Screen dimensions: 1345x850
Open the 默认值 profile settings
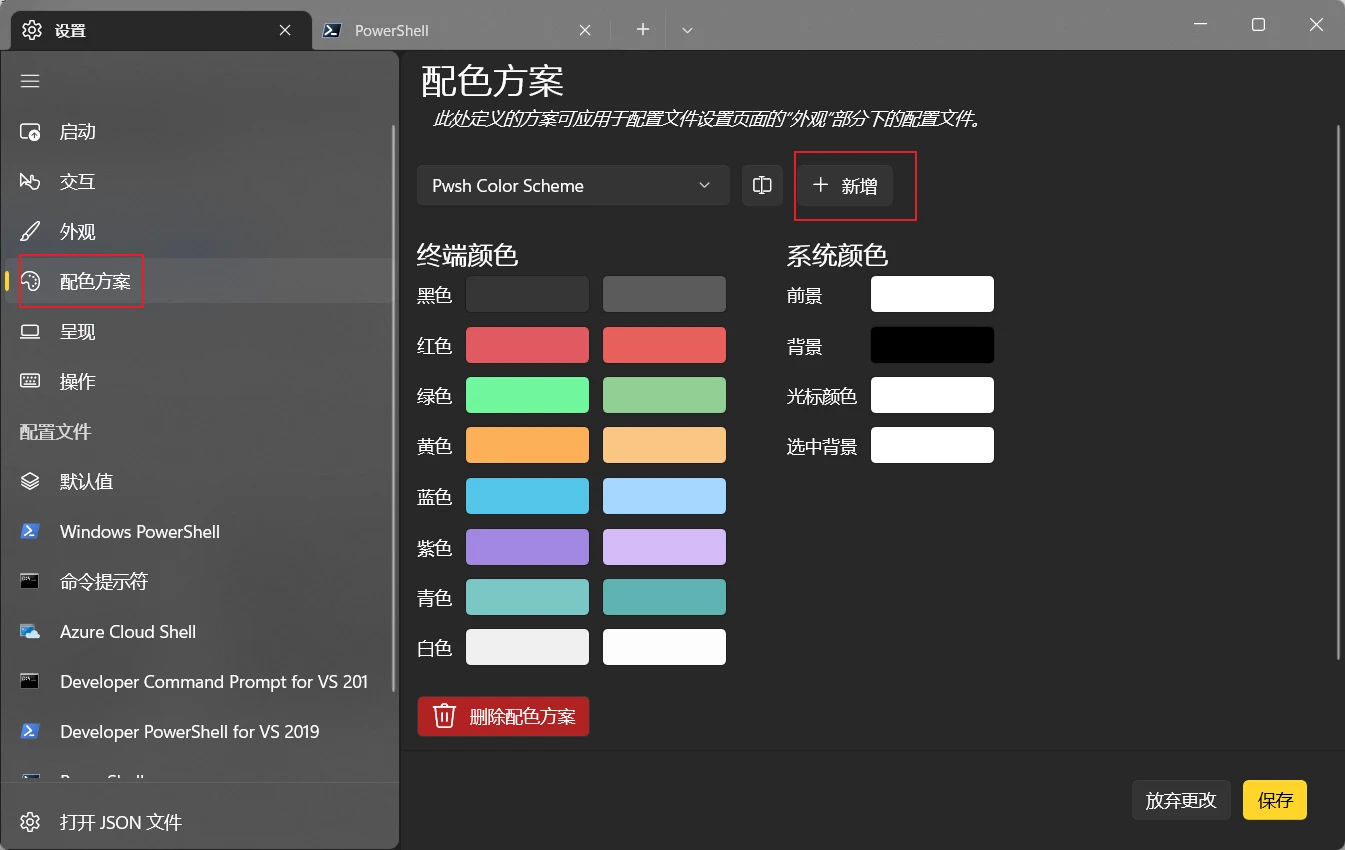pos(198,482)
